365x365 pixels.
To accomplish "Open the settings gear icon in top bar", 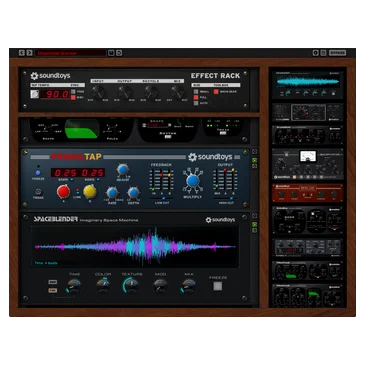I will point(315,53).
